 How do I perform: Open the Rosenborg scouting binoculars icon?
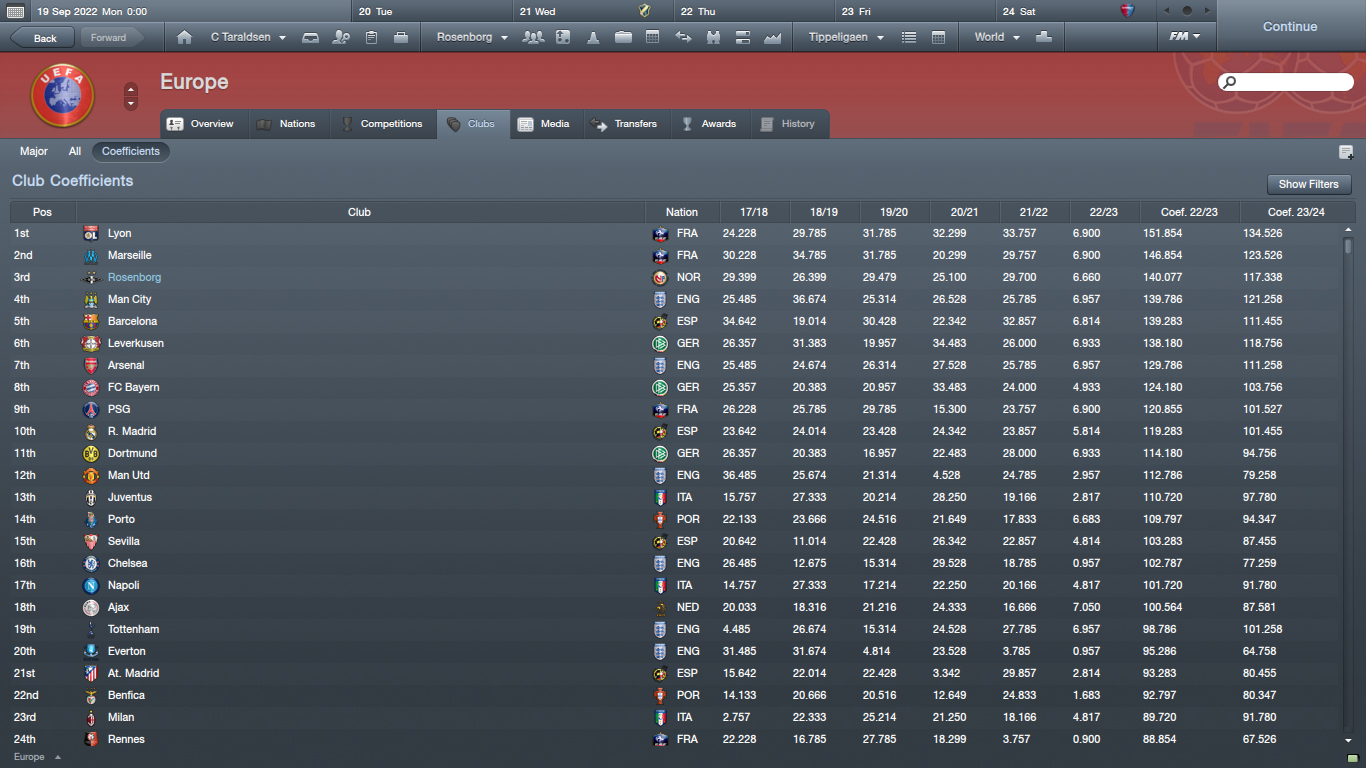point(713,37)
